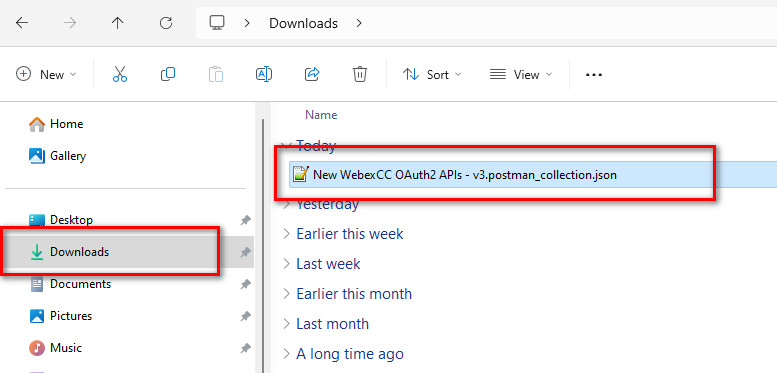Open the View layout dropdown
The height and width of the screenshot is (373, 777).
[521, 74]
